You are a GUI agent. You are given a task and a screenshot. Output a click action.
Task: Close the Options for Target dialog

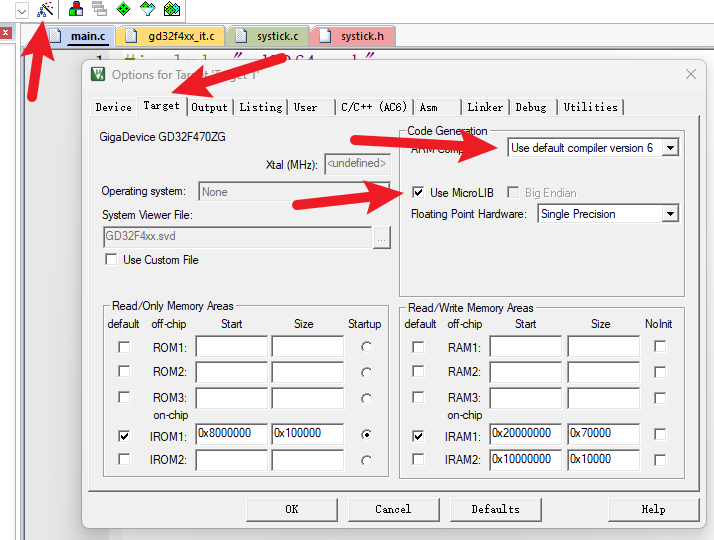point(691,74)
